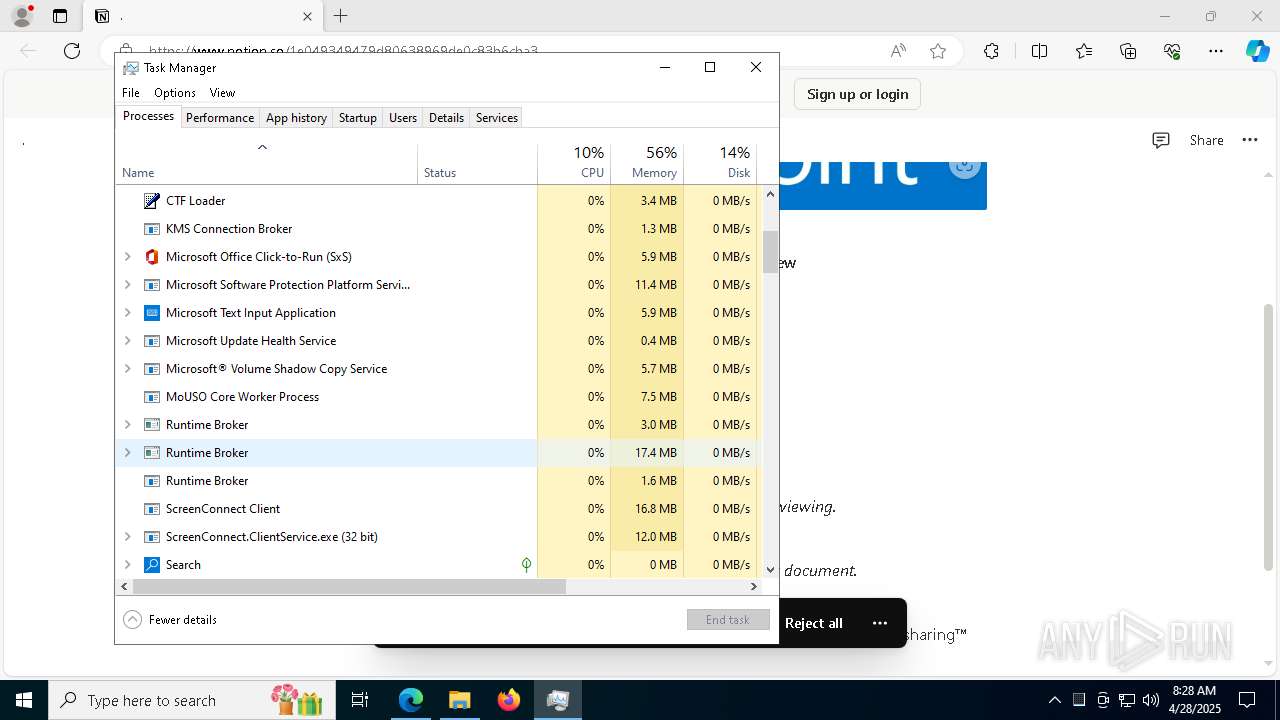The image size is (1280, 720).
Task: Expand Microsoft Text Input Application group
Action: coord(127,313)
